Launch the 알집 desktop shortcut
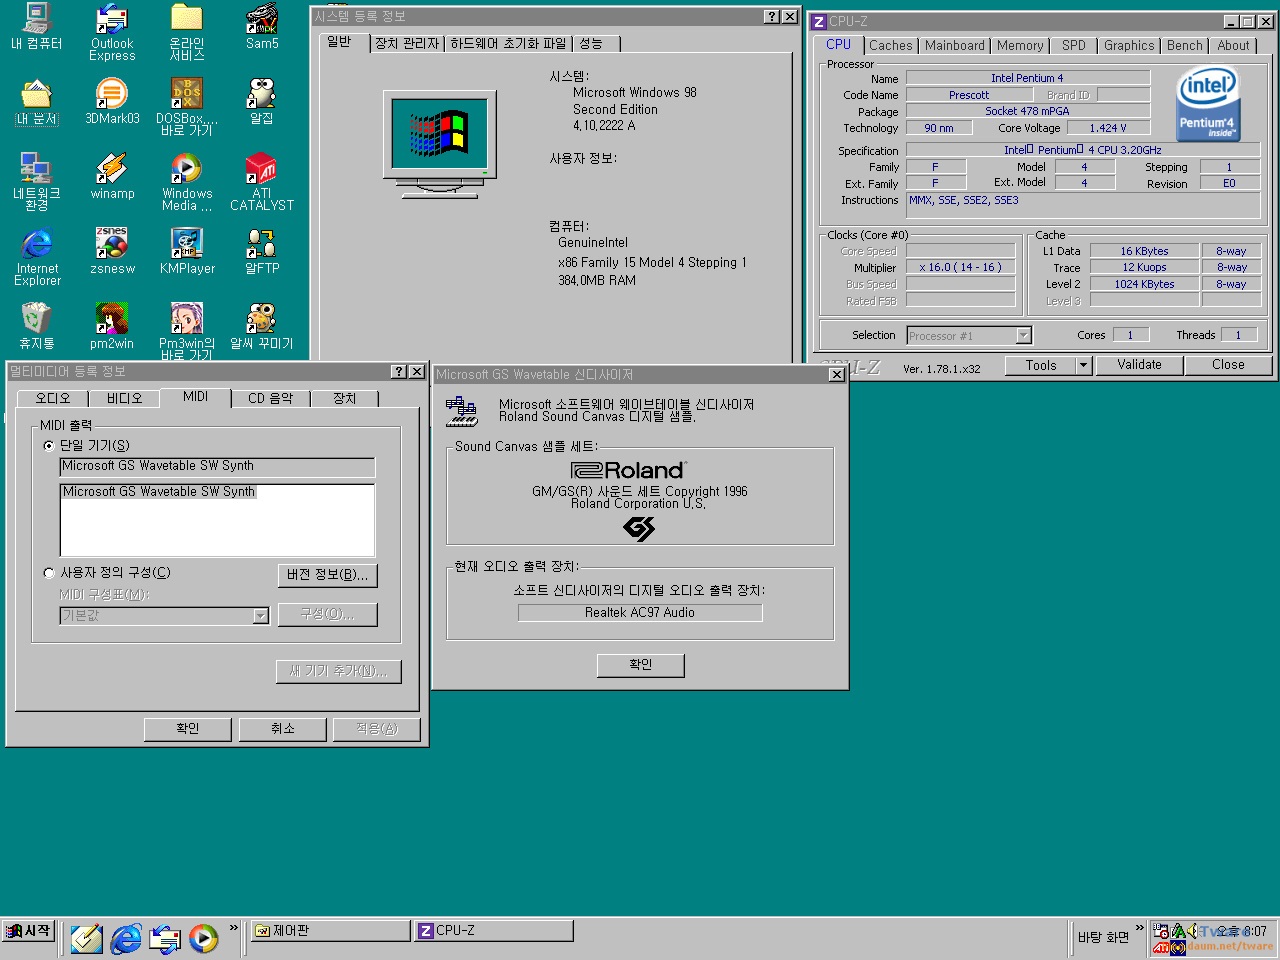This screenshot has height=960, width=1280. click(x=262, y=102)
